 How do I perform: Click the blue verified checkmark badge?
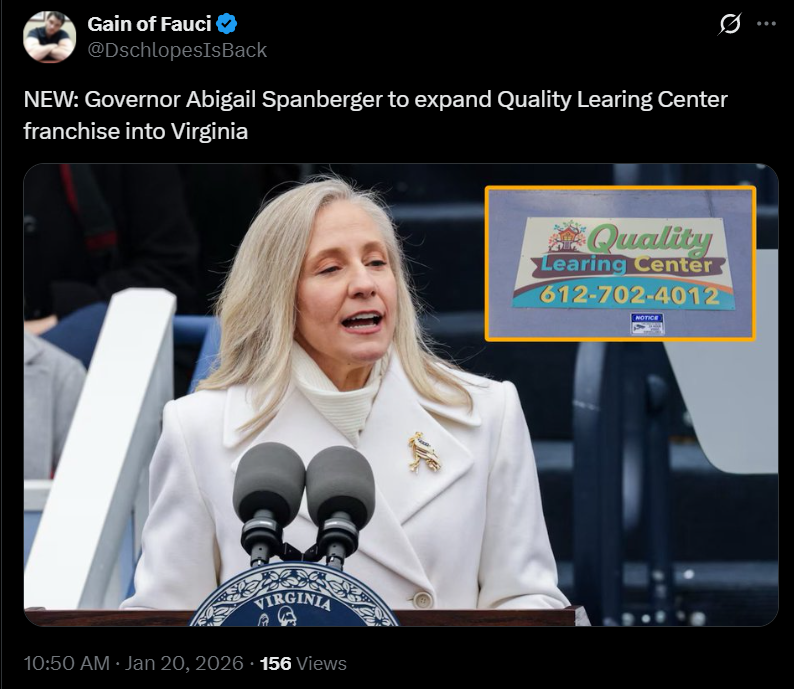[226, 24]
